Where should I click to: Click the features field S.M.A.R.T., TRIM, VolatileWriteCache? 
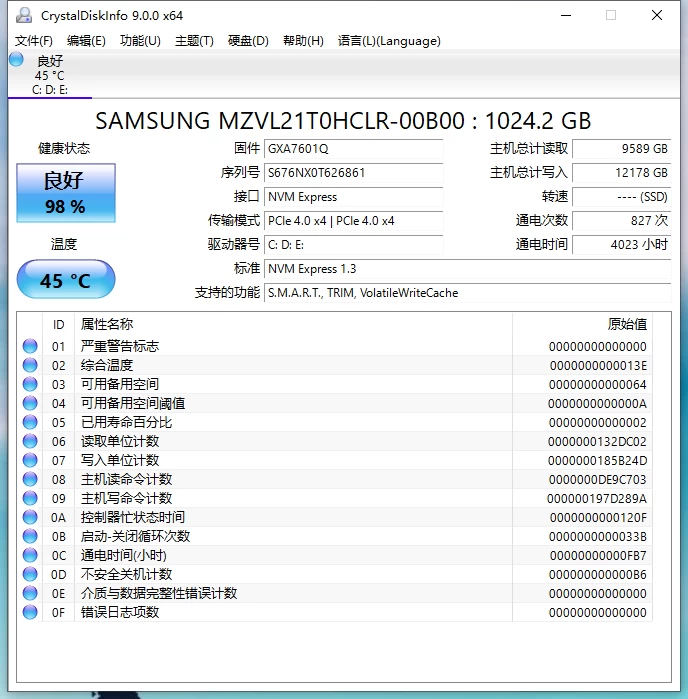[x=468, y=293]
